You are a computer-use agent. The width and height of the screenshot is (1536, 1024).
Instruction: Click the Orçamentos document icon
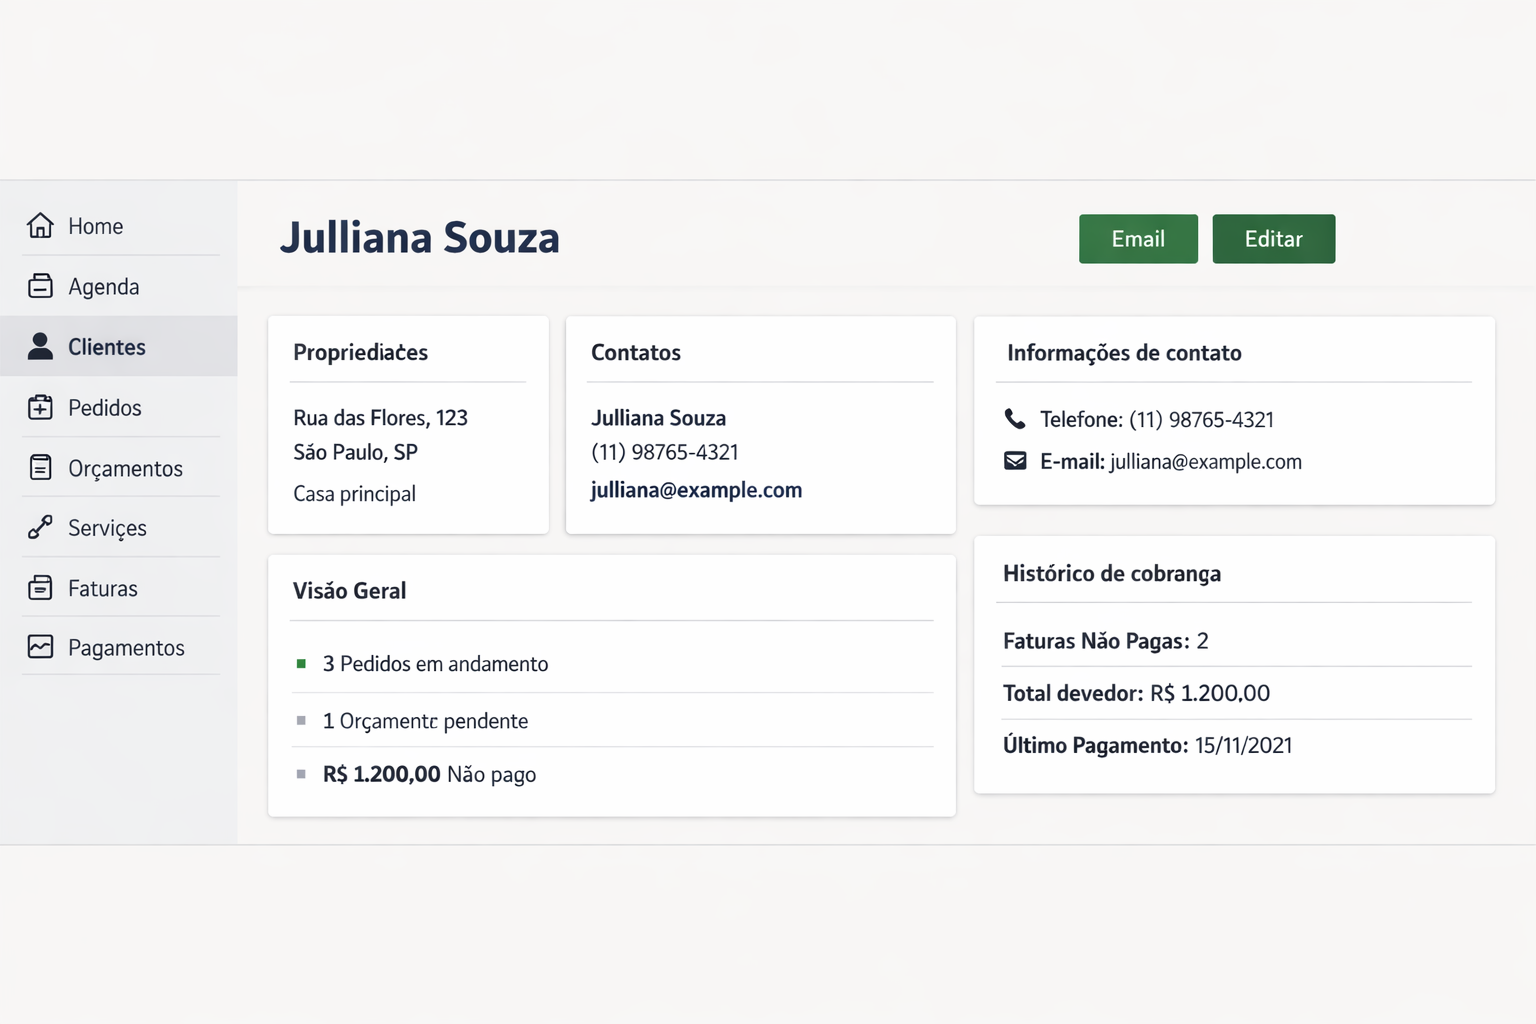click(x=40, y=468)
